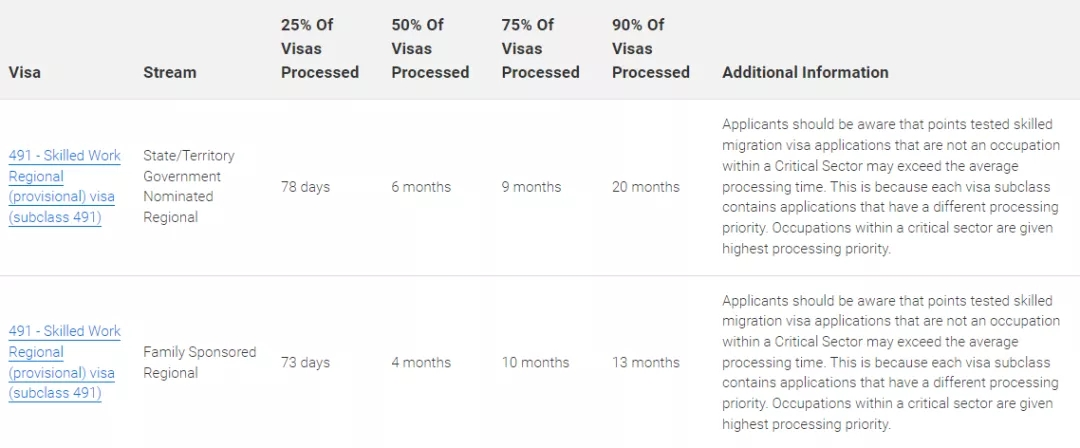1080x448 pixels.
Task: Select the 20 months cell
Action: click(645, 187)
